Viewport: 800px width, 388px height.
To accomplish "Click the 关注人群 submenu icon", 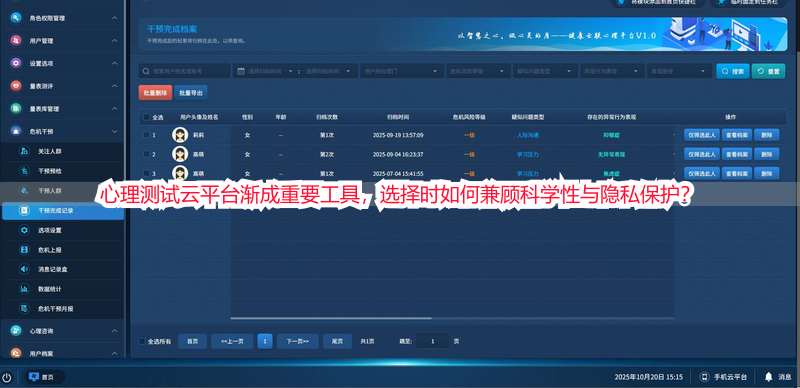I will click(x=24, y=151).
